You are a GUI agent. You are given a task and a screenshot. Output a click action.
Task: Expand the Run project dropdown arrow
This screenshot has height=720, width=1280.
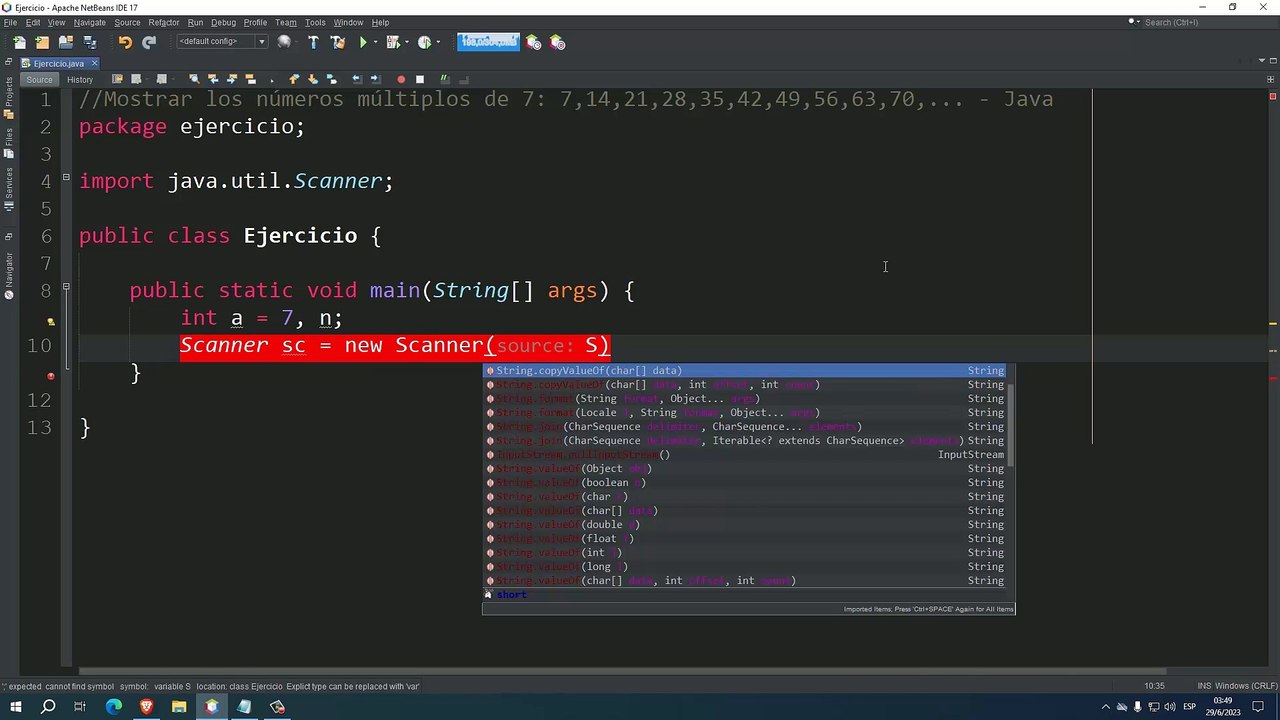click(x=375, y=42)
